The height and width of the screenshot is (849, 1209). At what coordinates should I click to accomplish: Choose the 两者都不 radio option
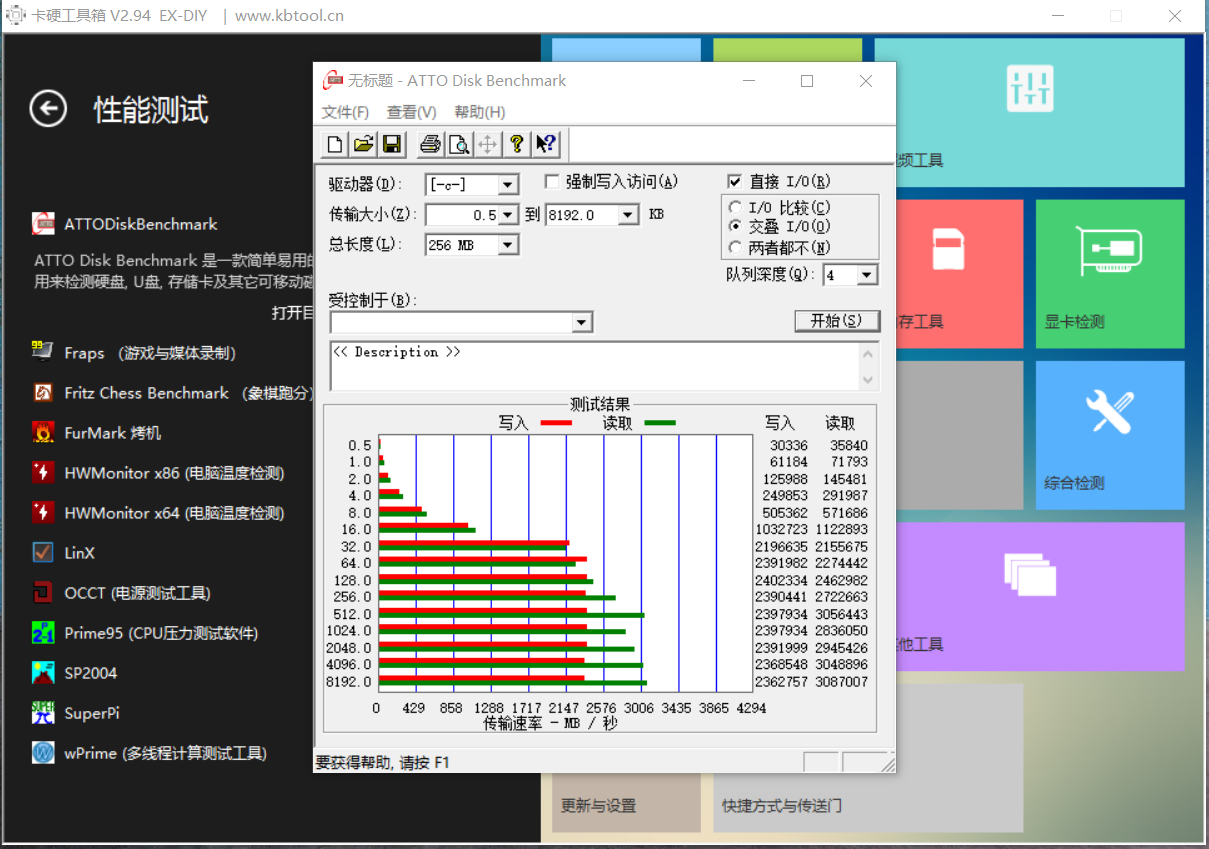pos(736,247)
